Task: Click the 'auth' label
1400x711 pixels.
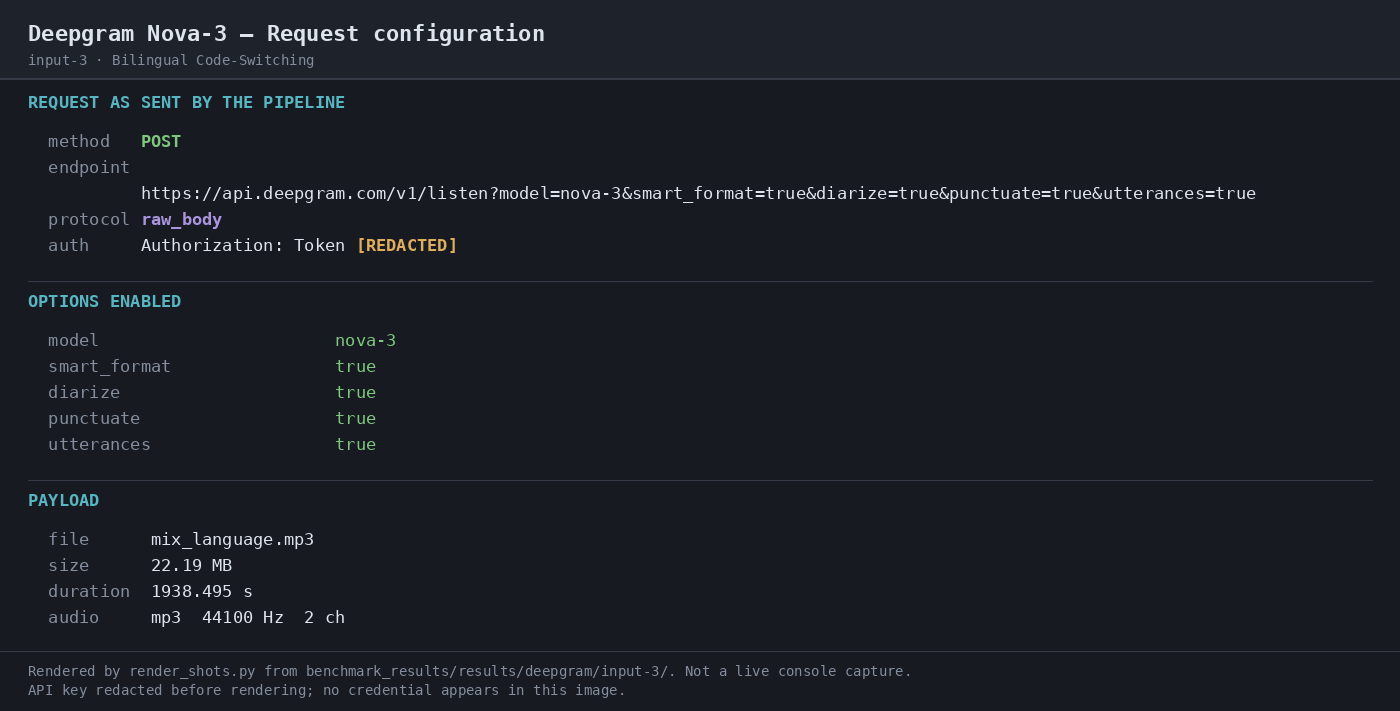Action: pyautogui.click(x=68, y=246)
